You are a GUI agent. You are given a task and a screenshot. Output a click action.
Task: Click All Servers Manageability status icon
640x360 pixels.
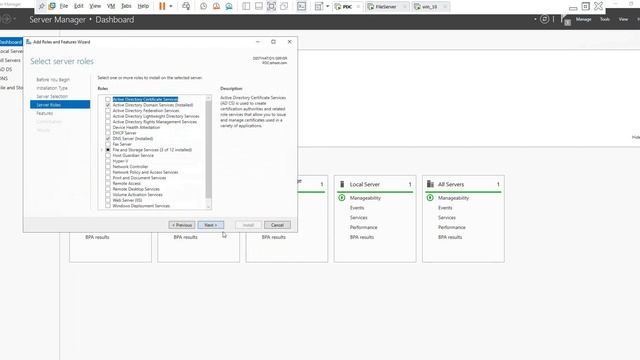(430, 198)
